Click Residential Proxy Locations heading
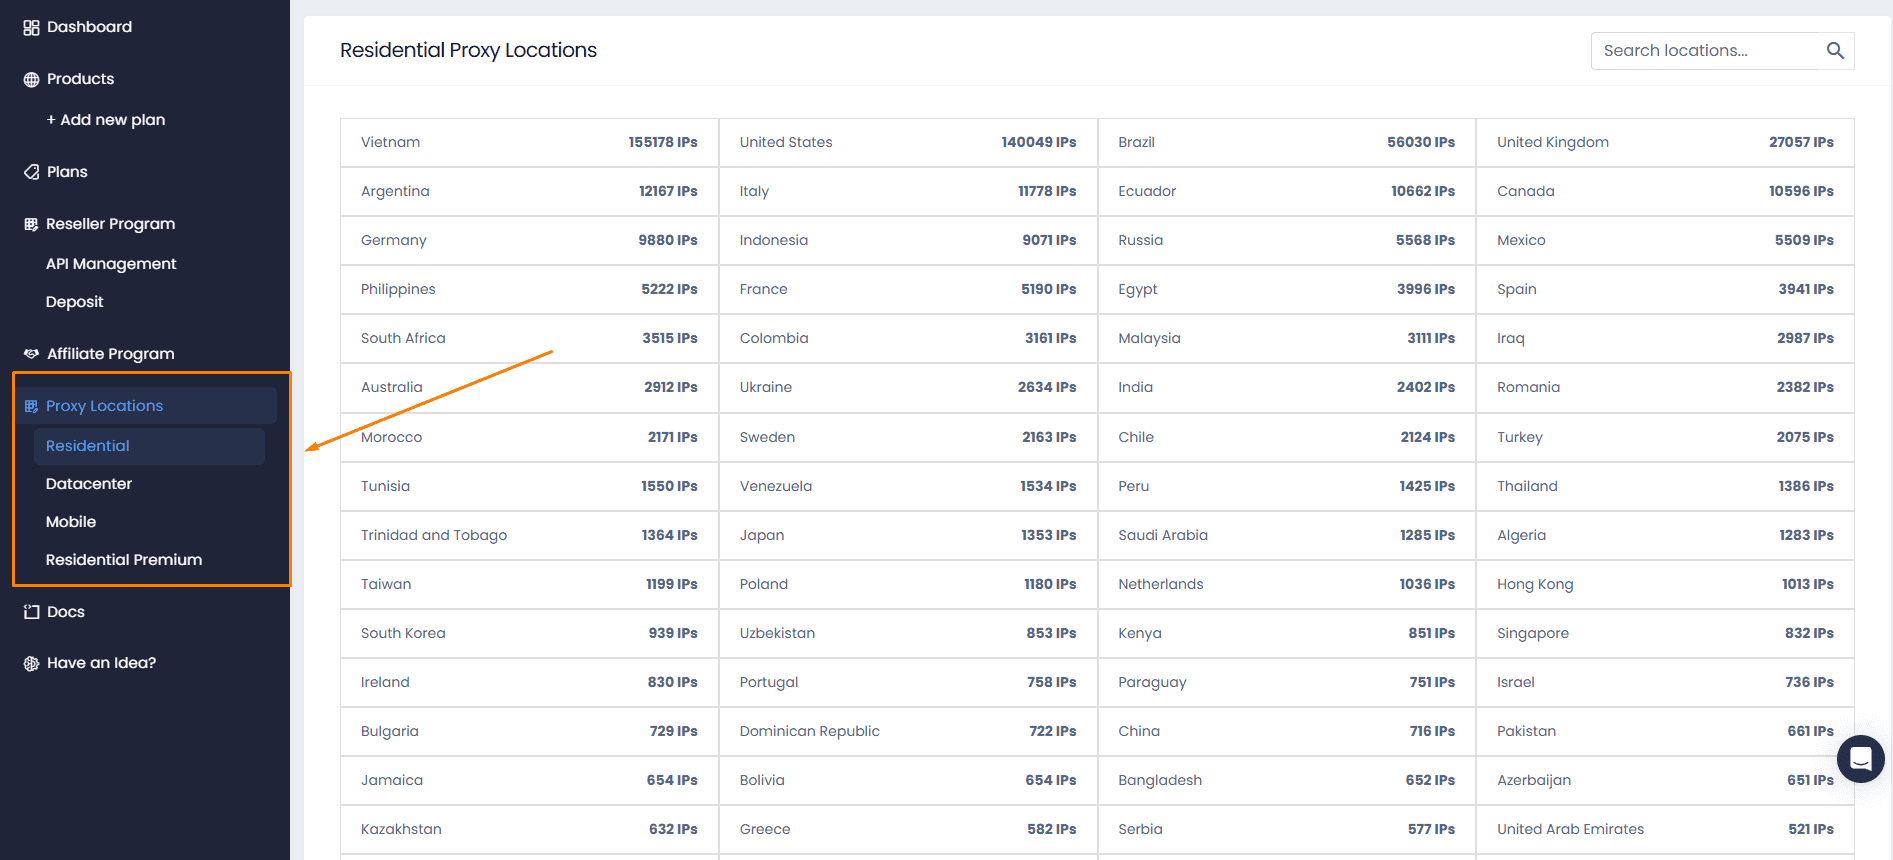 click(468, 50)
